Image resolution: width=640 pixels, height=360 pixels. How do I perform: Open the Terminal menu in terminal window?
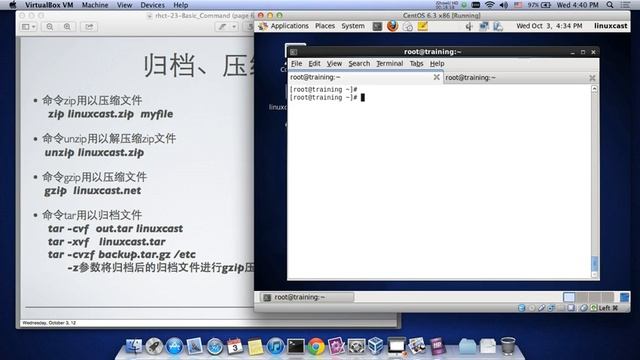point(389,64)
